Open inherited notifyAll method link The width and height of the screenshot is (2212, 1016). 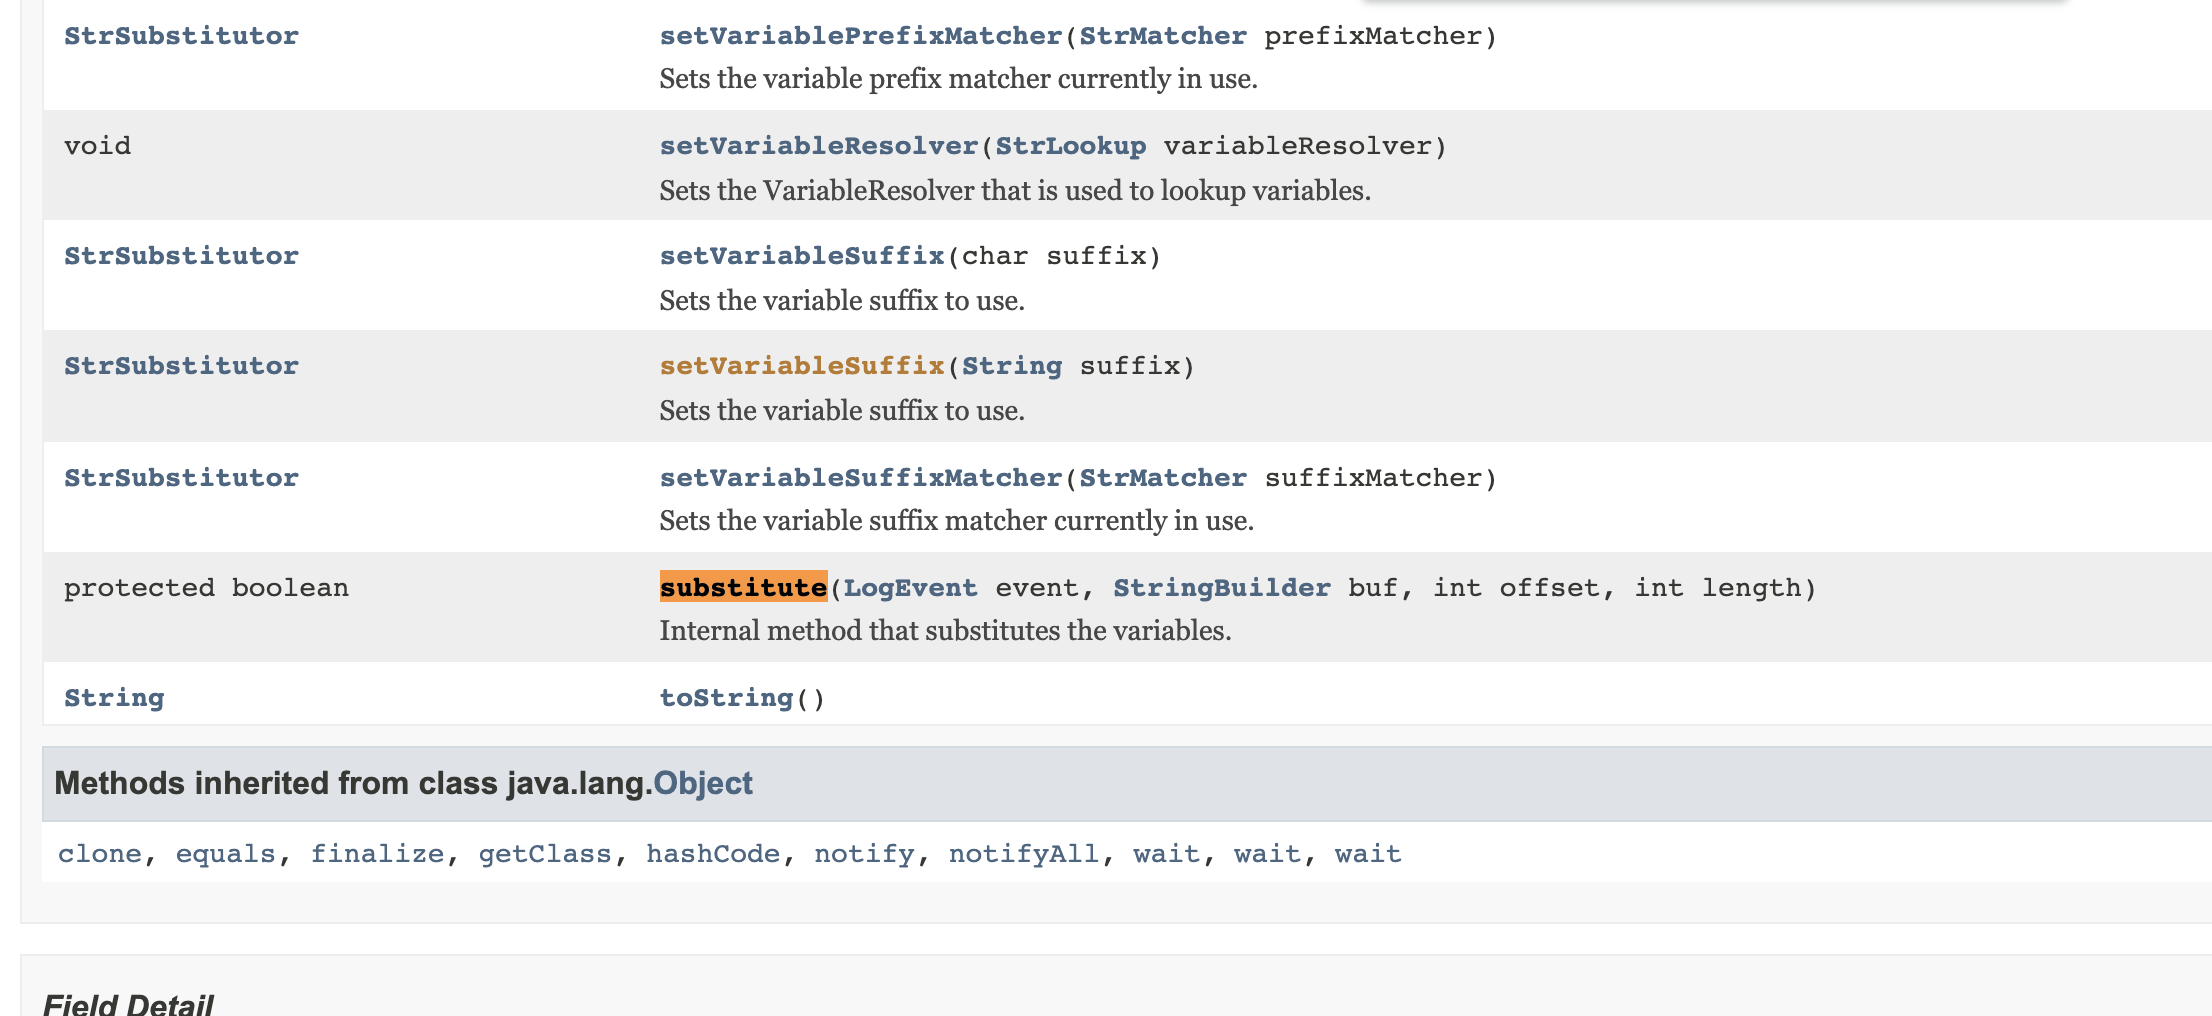tap(1024, 854)
